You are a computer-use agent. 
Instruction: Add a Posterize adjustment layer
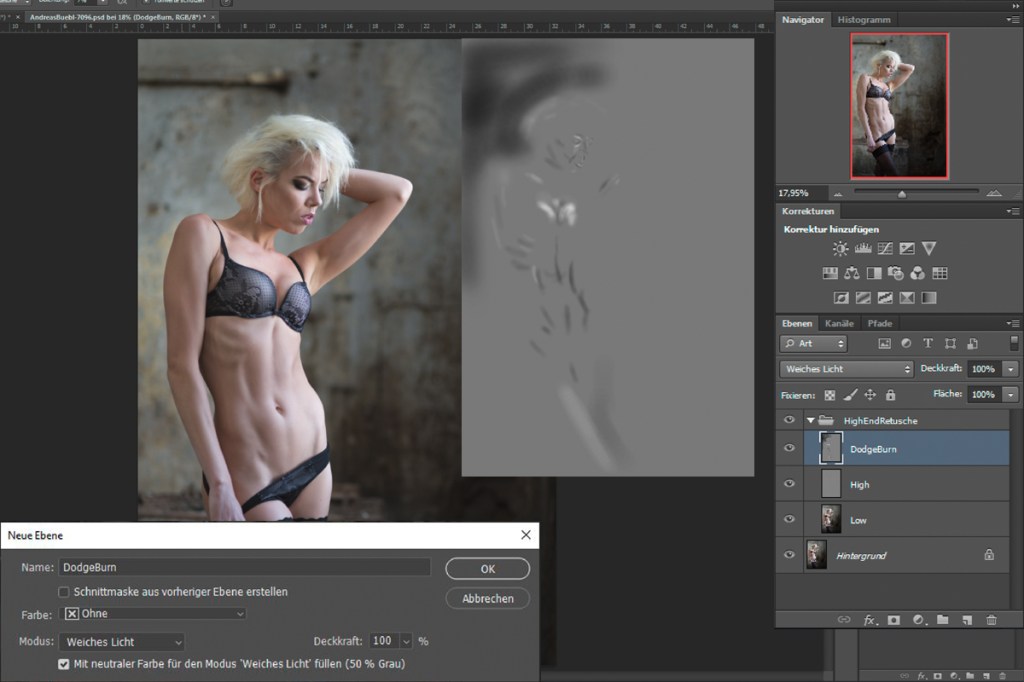(863, 298)
